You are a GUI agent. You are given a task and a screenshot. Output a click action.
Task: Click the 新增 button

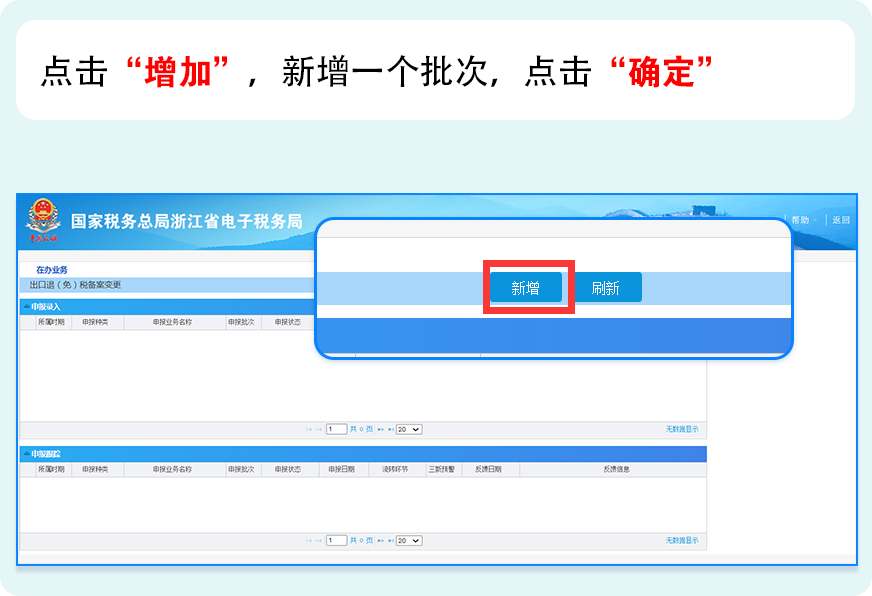[526, 288]
